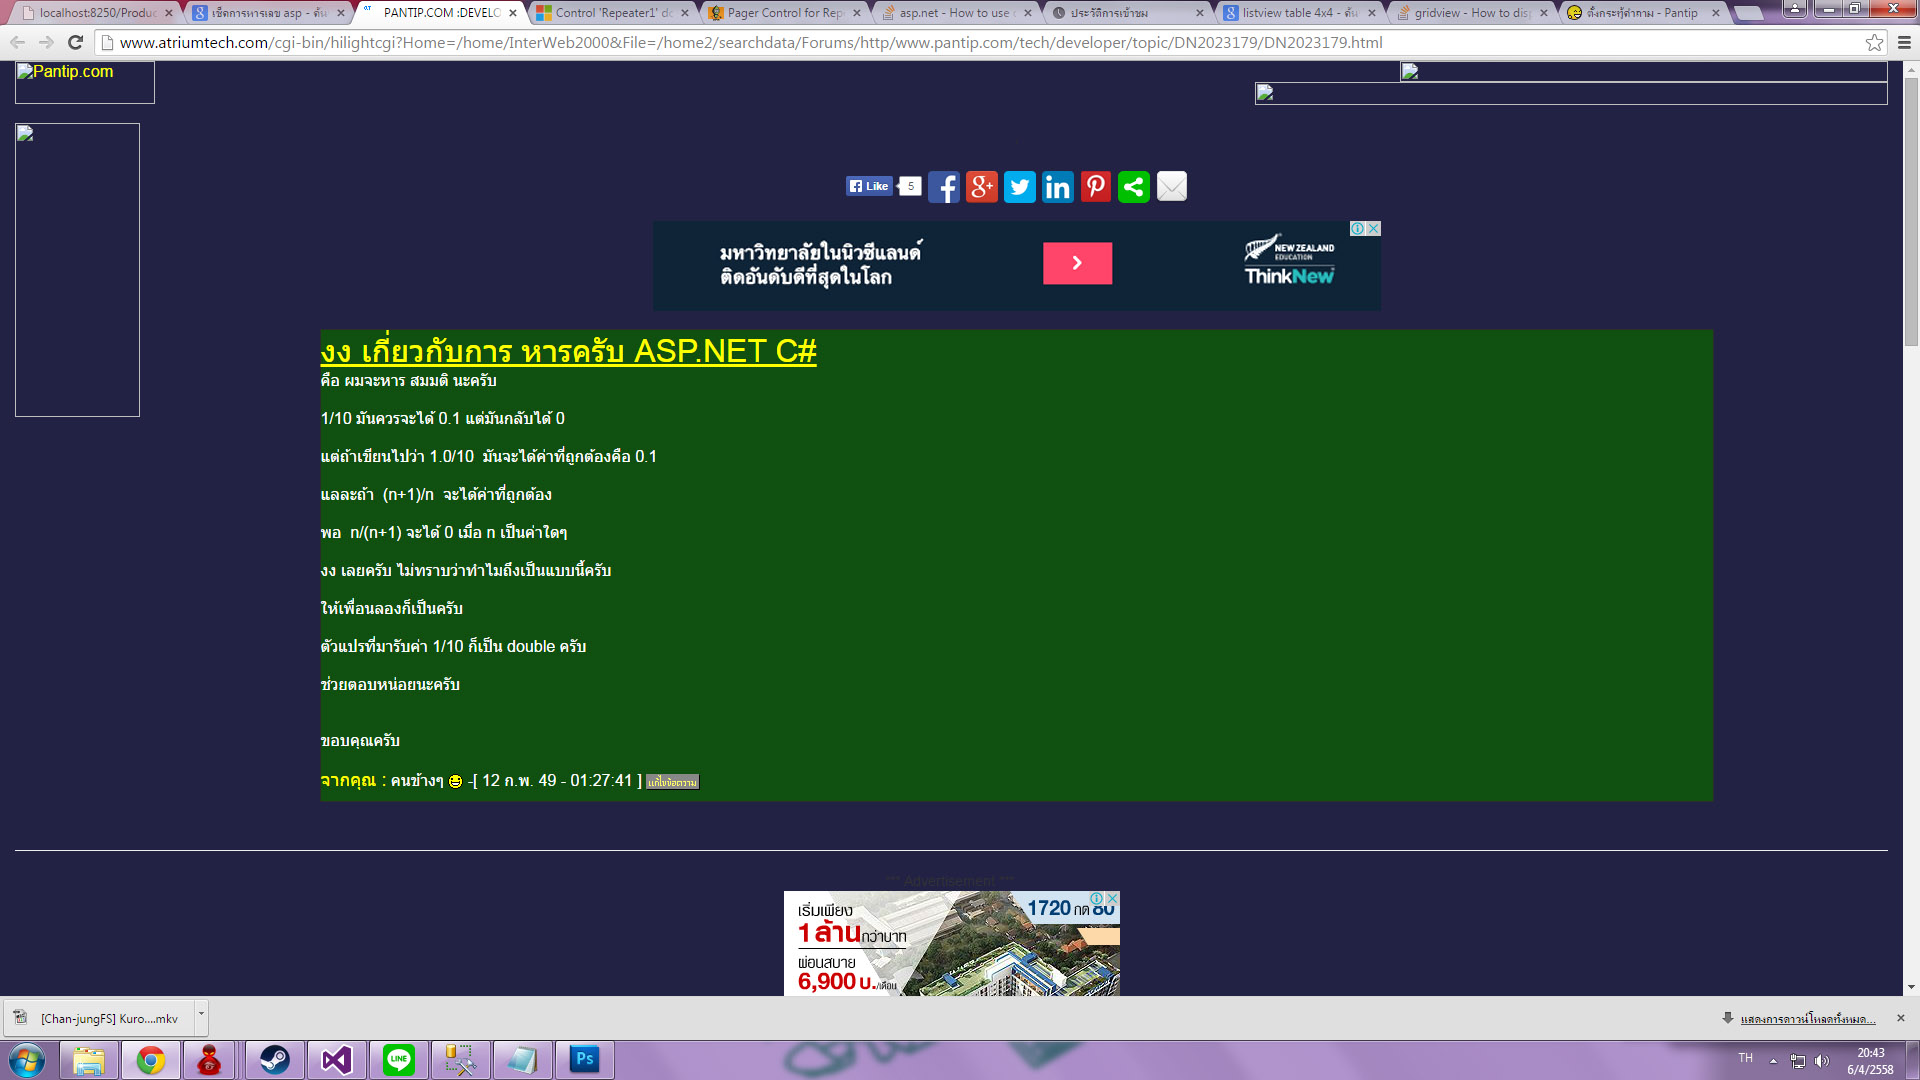Open the downloaded Kuro...mkv file
Image resolution: width=1920 pixels, height=1080 pixels.
98,1018
